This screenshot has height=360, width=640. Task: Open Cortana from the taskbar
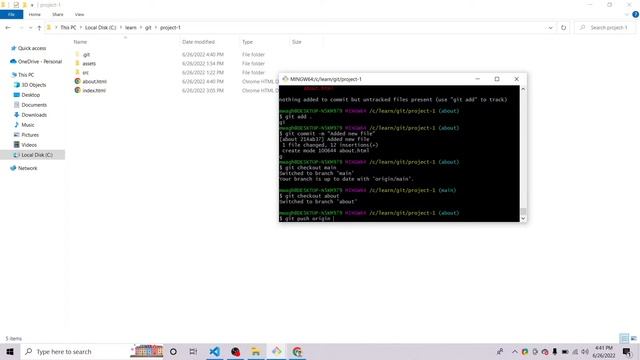pyautogui.click(x=173, y=352)
